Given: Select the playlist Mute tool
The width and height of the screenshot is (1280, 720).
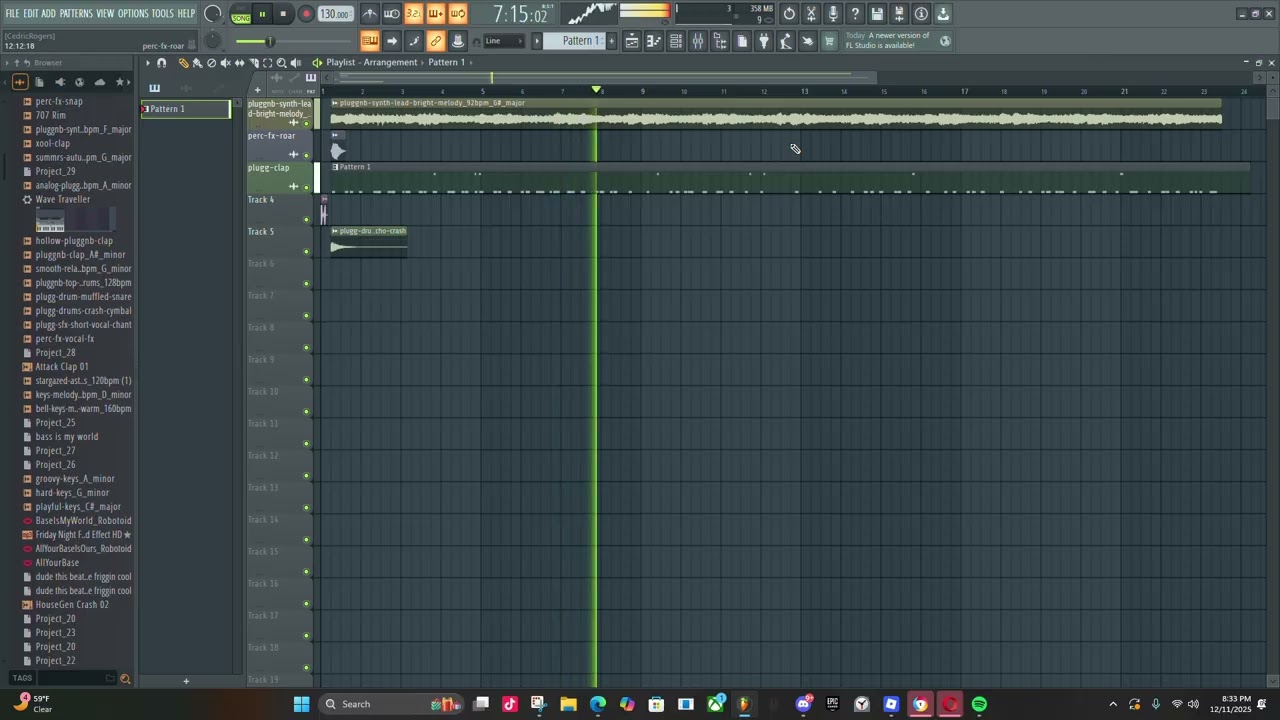Looking at the screenshot, I should click(225, 63).
